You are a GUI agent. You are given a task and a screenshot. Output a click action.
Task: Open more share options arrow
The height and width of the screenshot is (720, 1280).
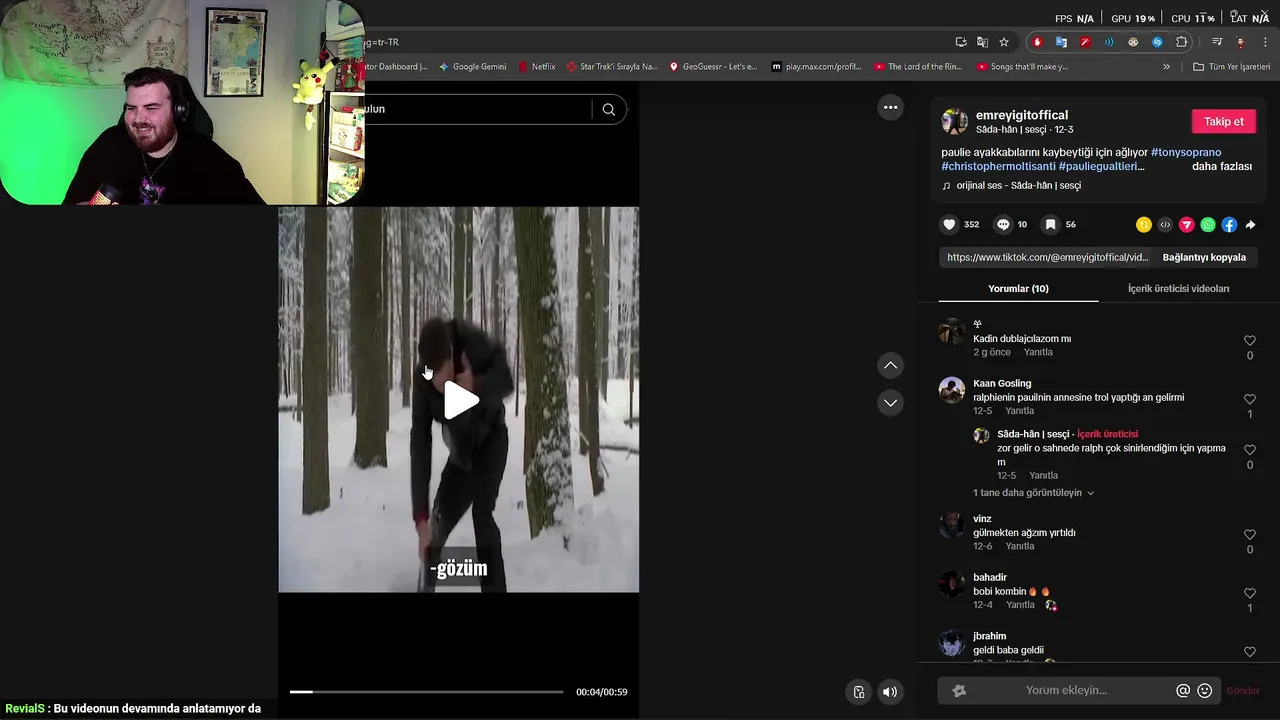1250,225
